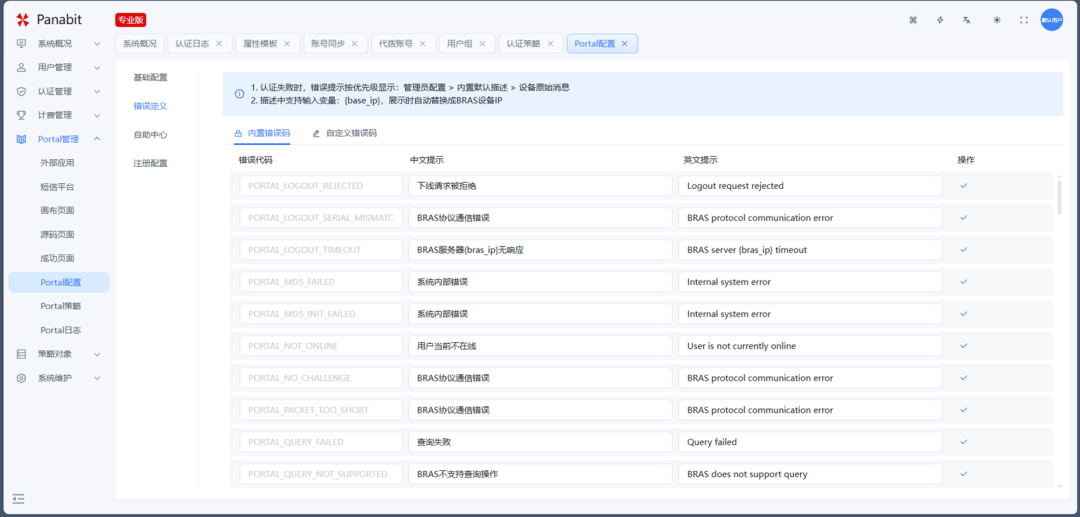Viewport: 1080px width, 517px height.
Task: Click the 认证管理 shield icon in the sidebar
Action: click(21, 92)
